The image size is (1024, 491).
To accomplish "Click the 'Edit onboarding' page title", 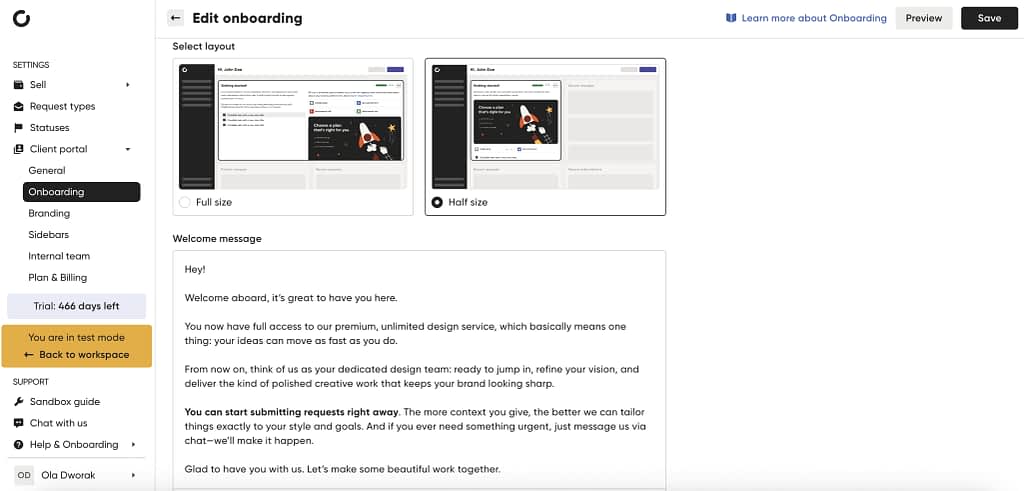I will (x=248, y=18).
